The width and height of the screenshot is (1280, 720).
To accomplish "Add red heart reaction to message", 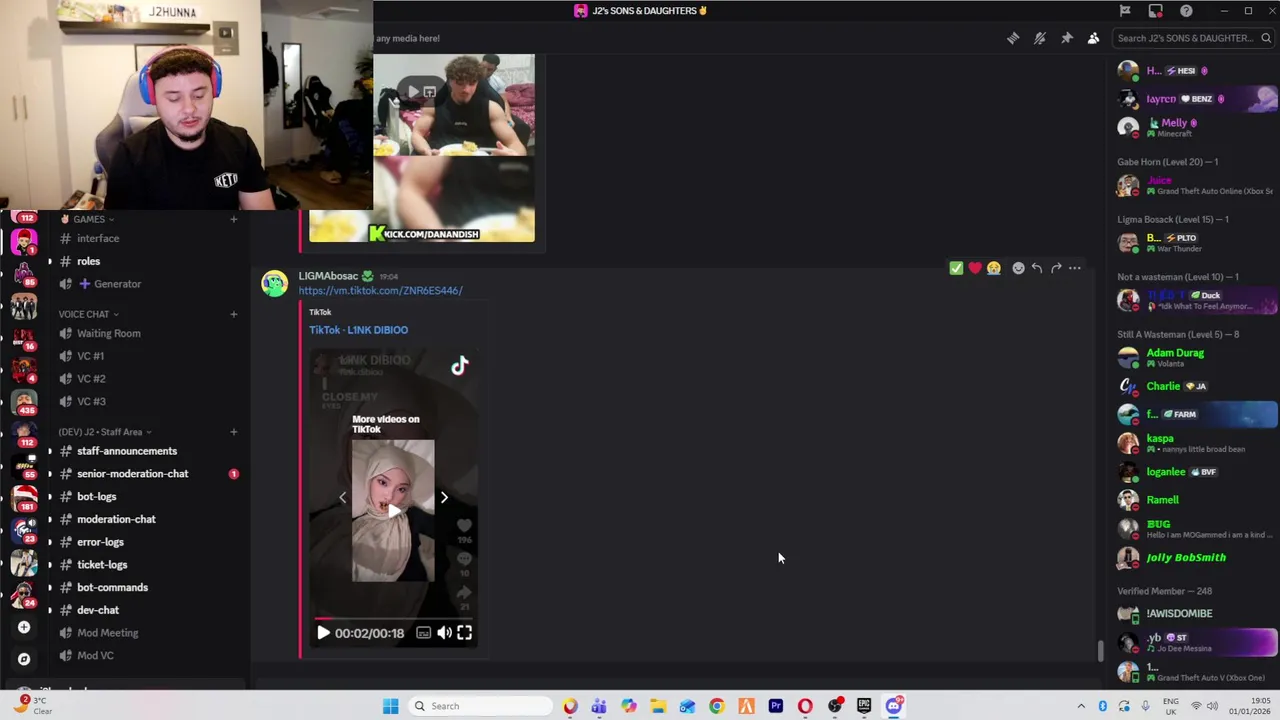I will [975, 268].
